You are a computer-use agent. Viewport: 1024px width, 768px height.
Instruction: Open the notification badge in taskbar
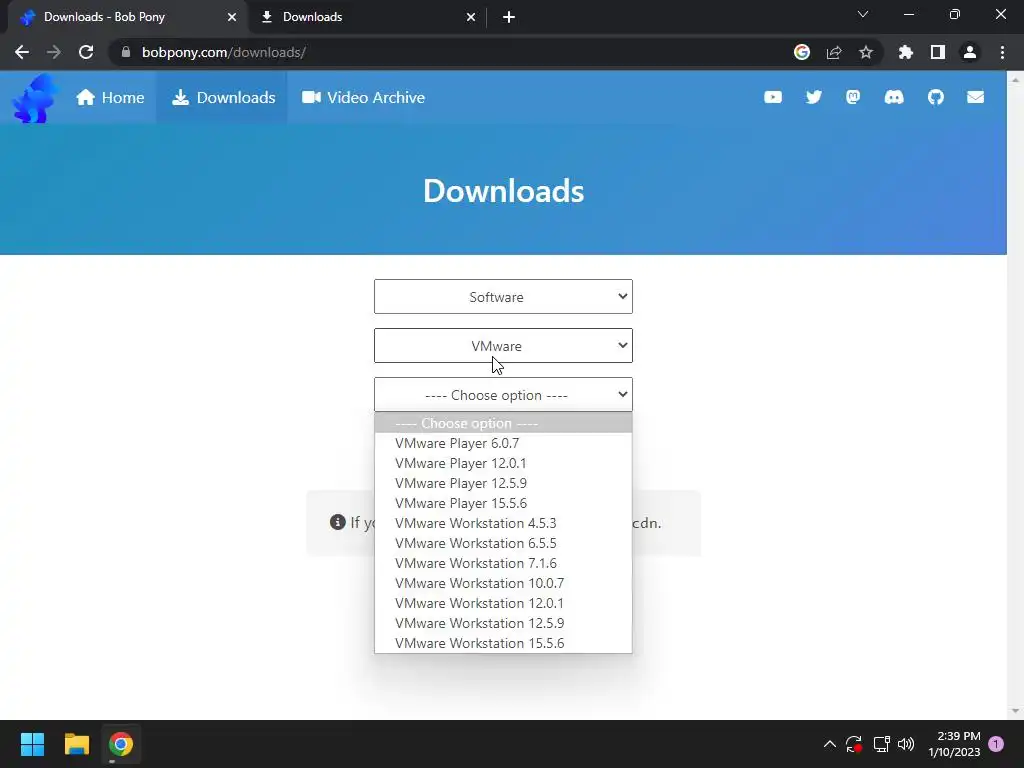pyautogui.click(x=996, y=744)
